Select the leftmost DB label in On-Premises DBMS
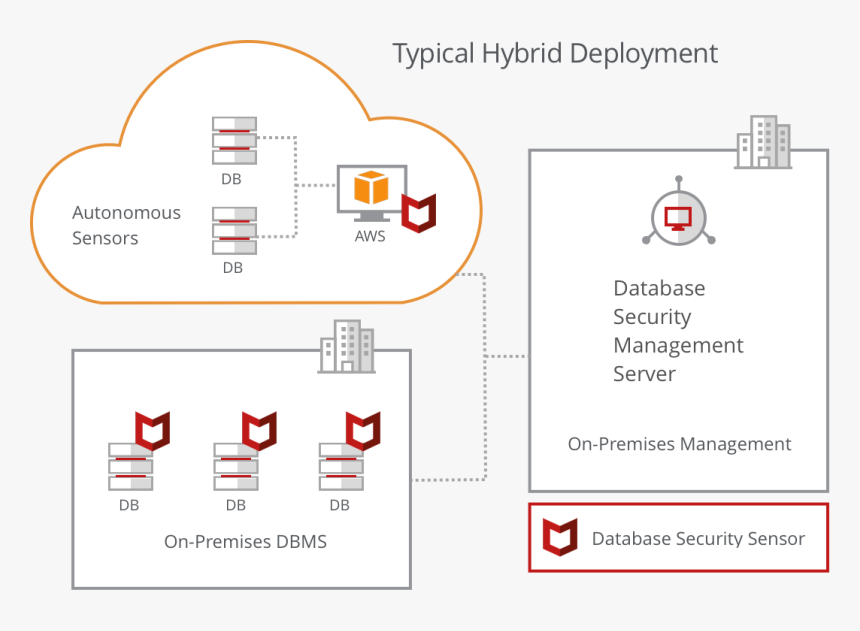This screenshot has height=631, width=860. [129, 506]
